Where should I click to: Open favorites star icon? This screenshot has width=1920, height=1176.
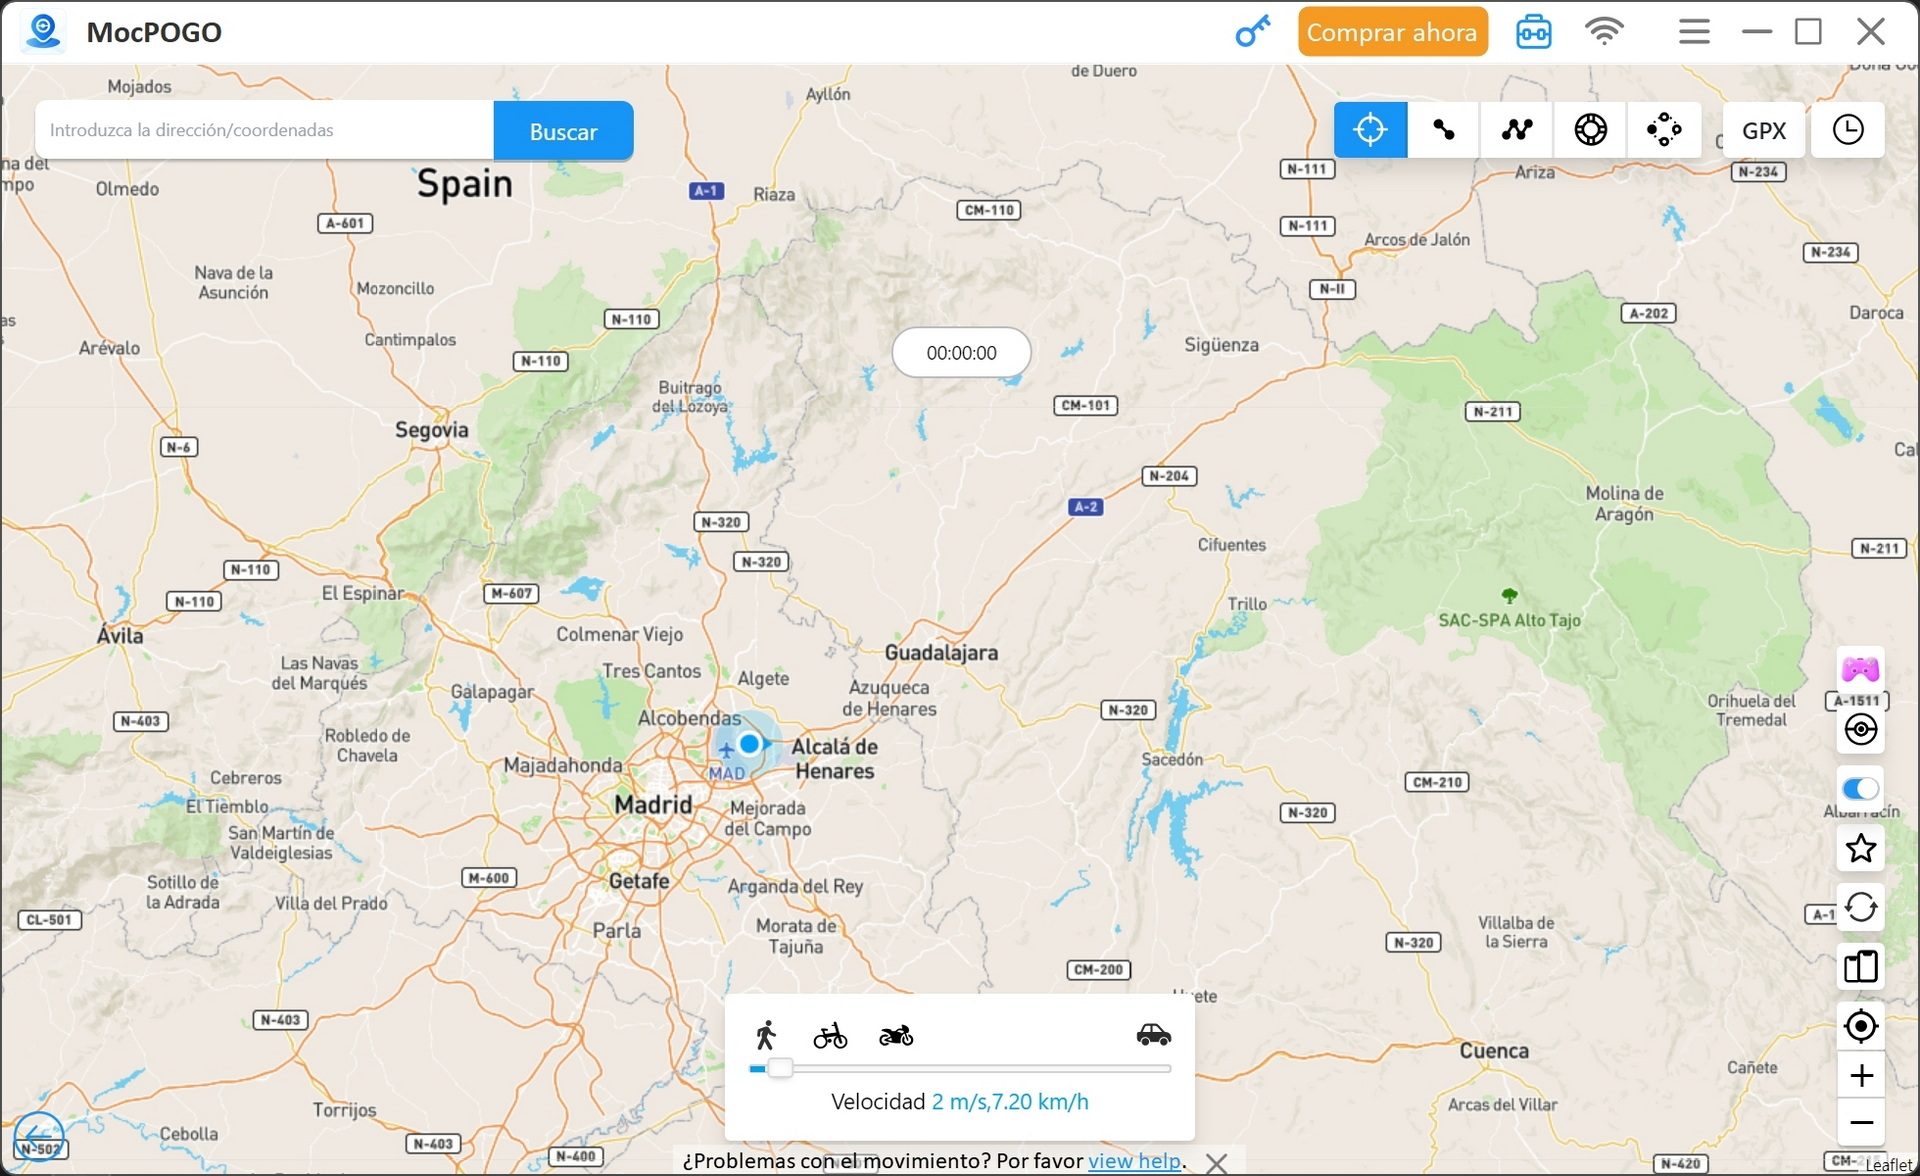click(1861, 849)
